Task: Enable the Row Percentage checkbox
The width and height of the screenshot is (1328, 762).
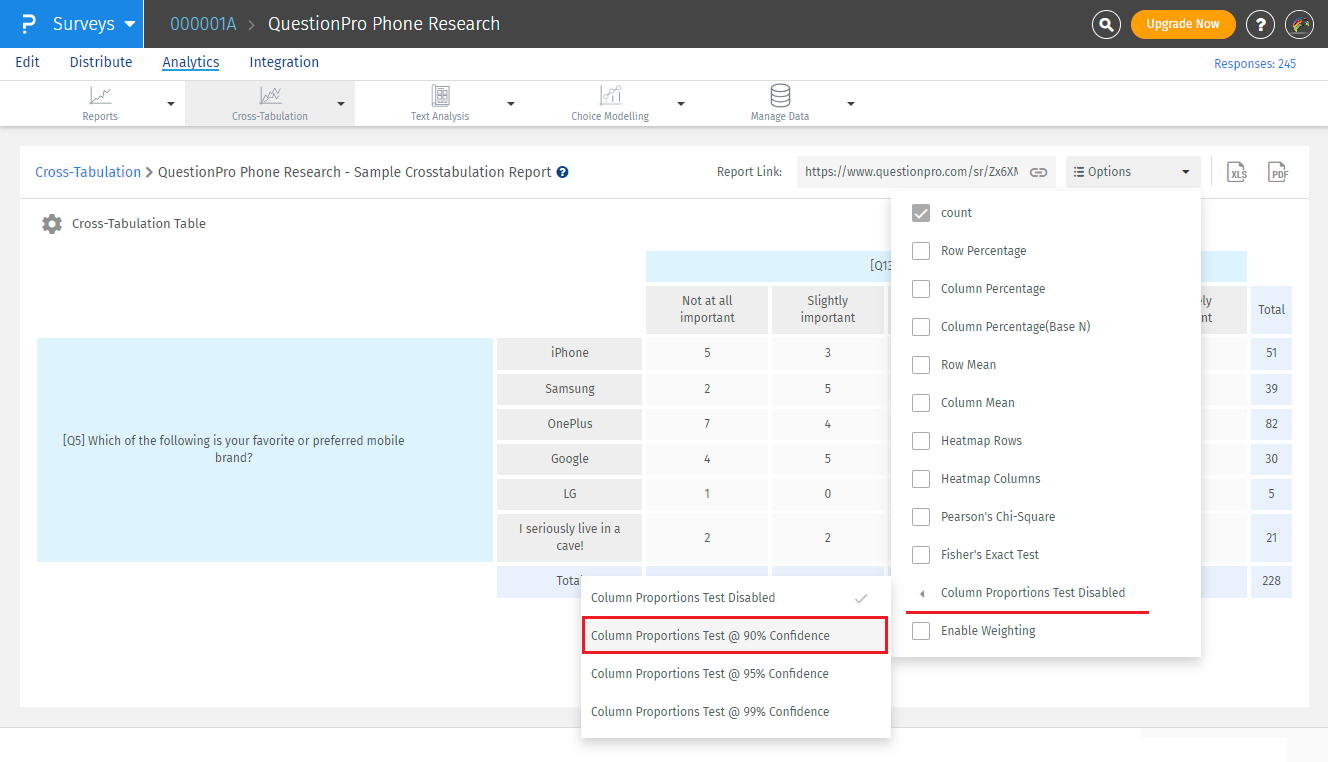Action: [921, 251]
